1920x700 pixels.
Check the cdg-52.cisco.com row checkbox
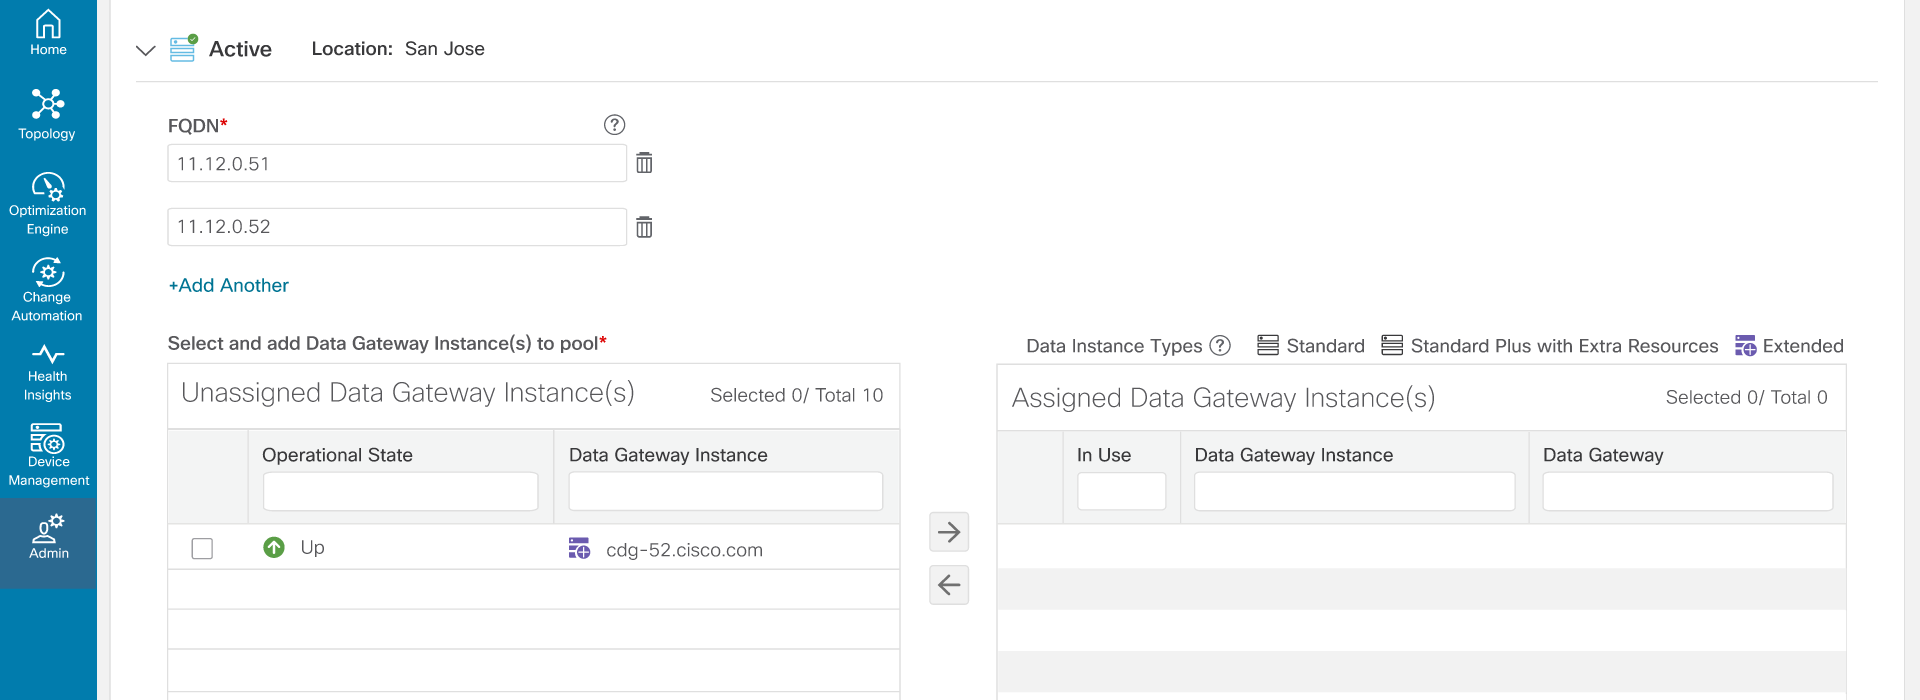click(202, 548)
